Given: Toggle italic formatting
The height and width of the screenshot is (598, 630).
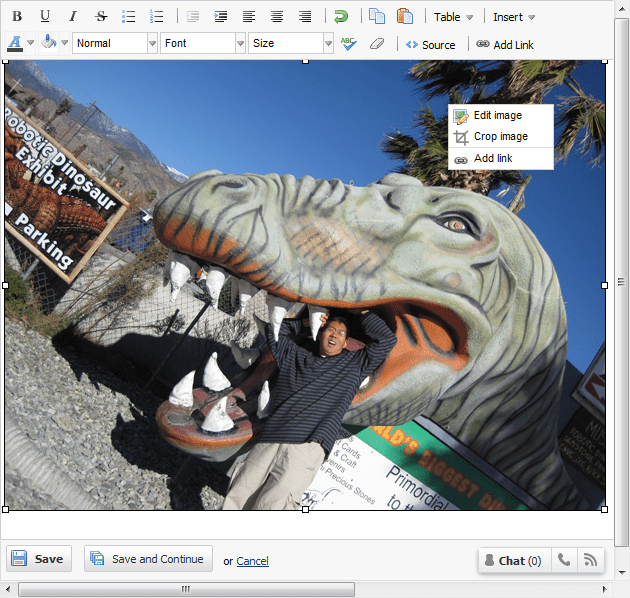Looking at the screenshot, I should coord(72,16).
